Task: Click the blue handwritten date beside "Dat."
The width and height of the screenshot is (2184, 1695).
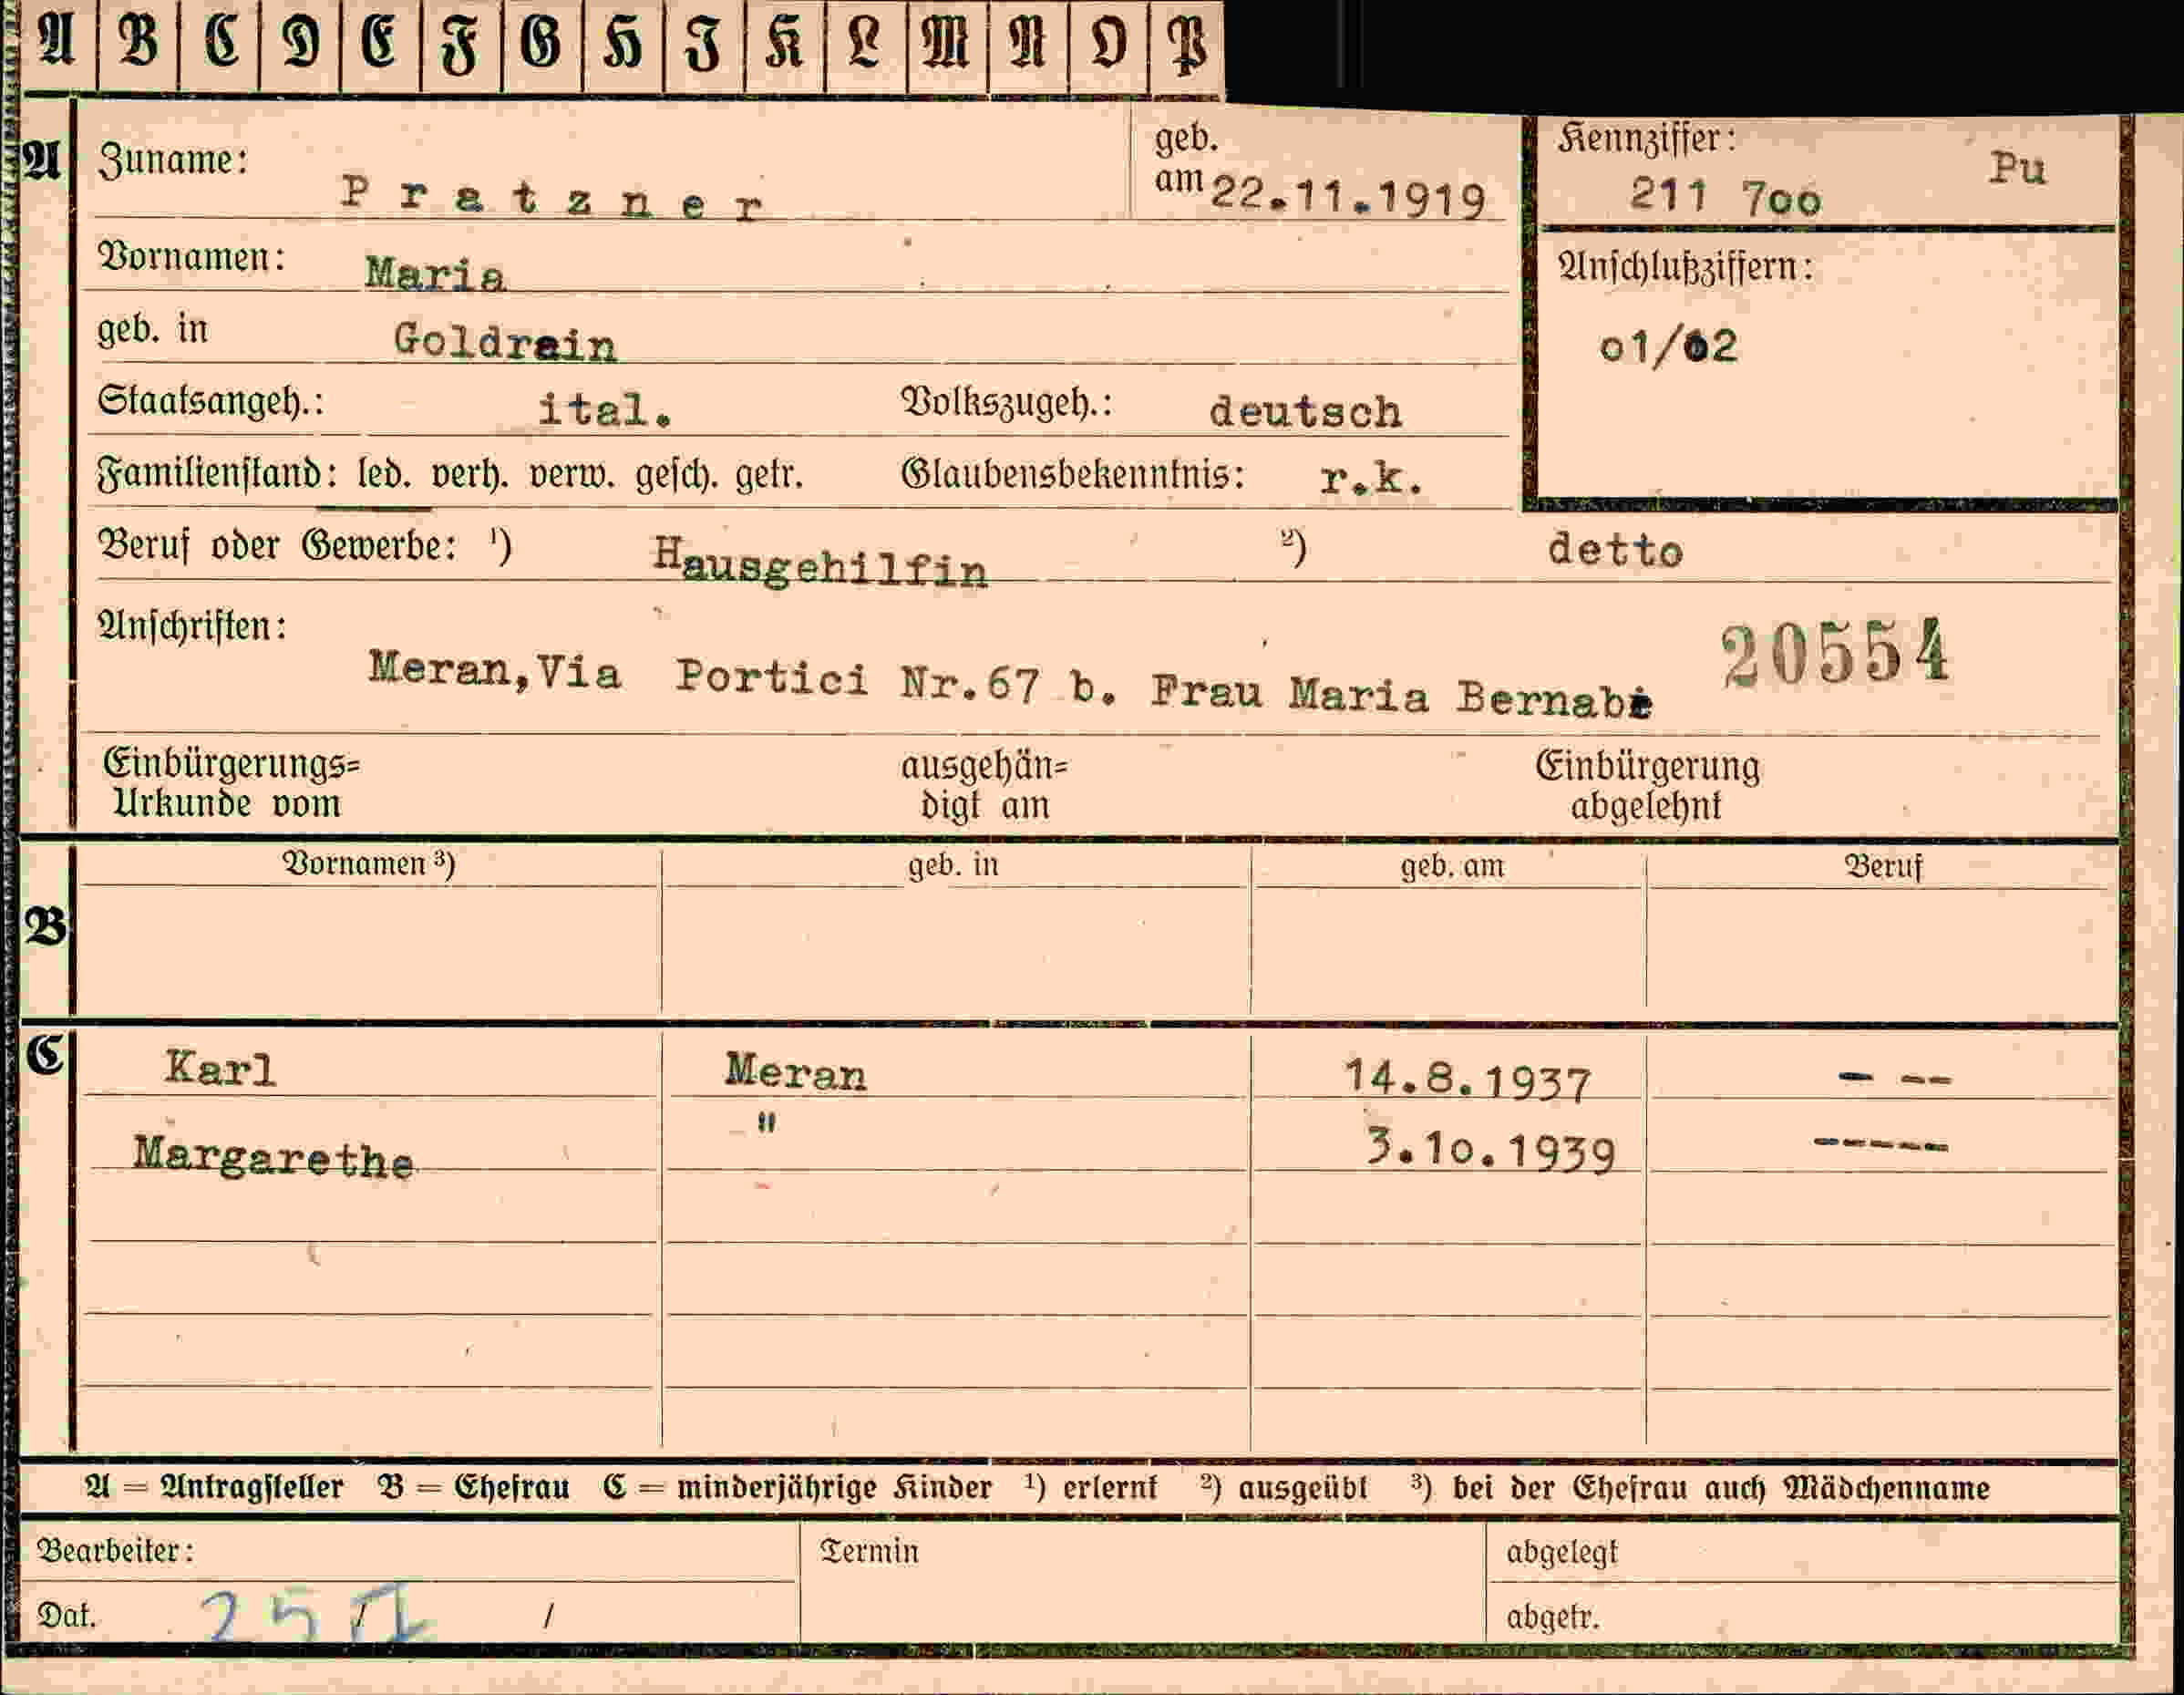Action: pos(317,1616)
